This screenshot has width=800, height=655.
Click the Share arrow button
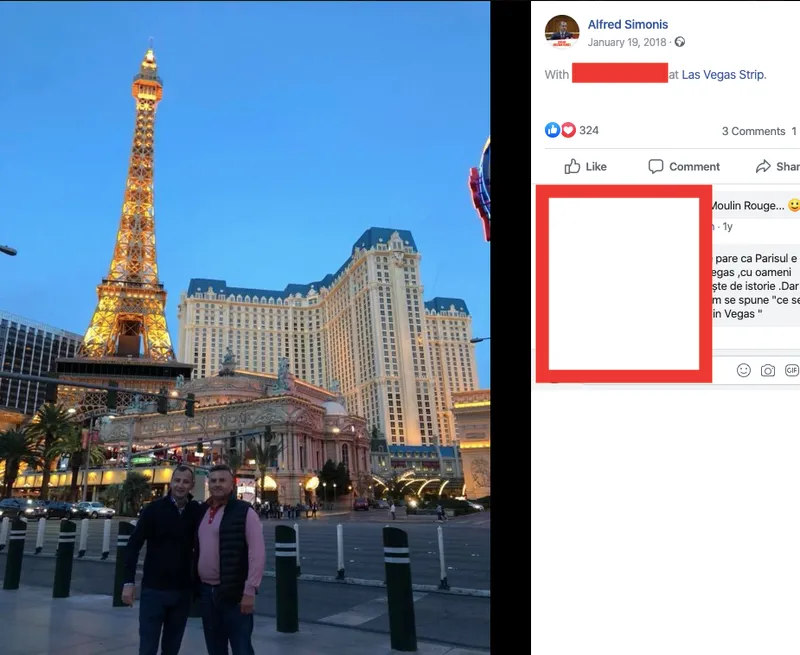point(778,166)
